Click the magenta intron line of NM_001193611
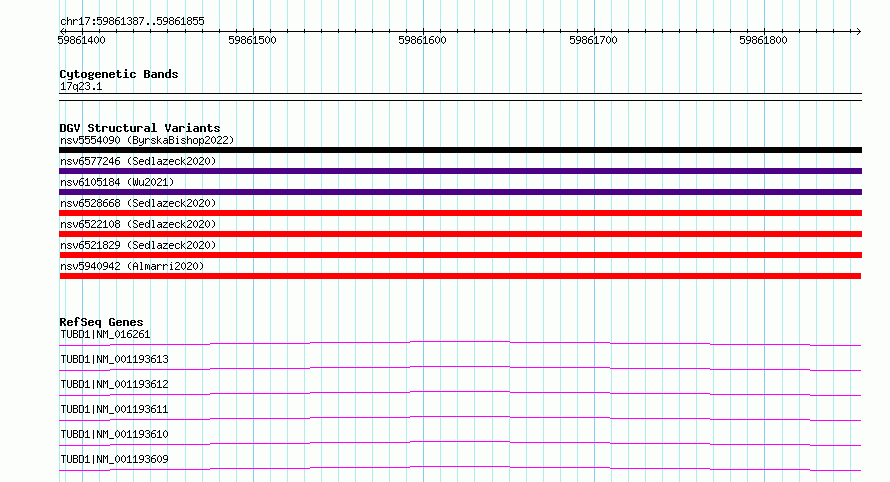Screen dimensions: 890x482 coord(460,417)
